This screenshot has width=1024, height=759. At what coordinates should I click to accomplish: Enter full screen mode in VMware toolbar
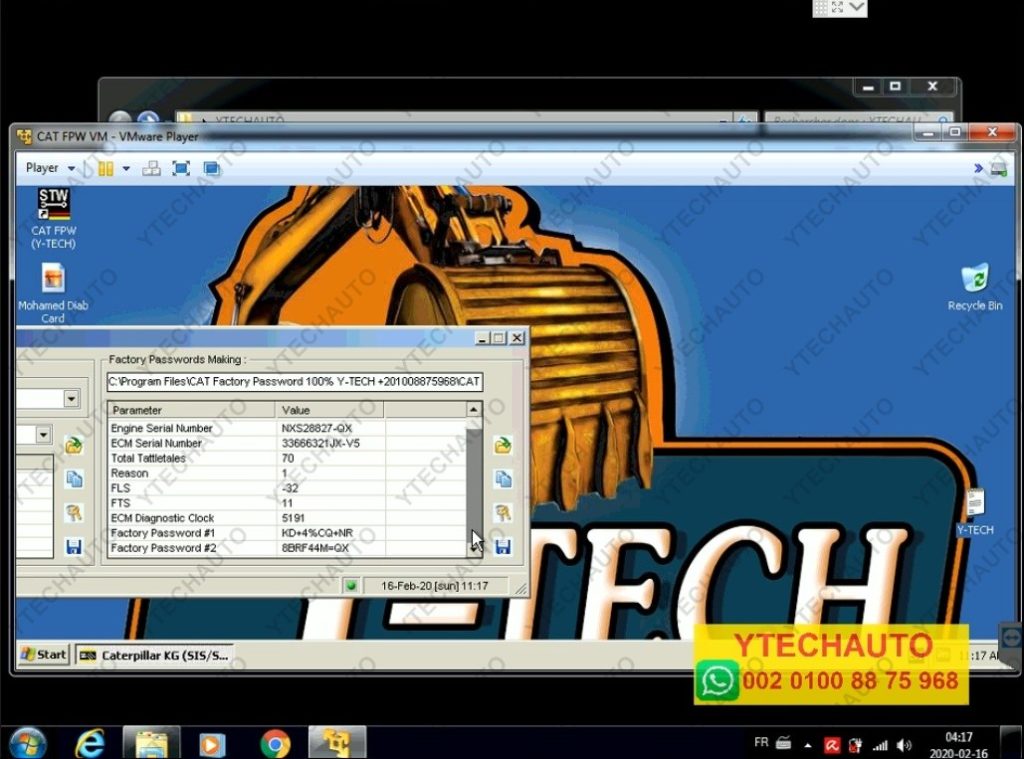pos(181,169)
